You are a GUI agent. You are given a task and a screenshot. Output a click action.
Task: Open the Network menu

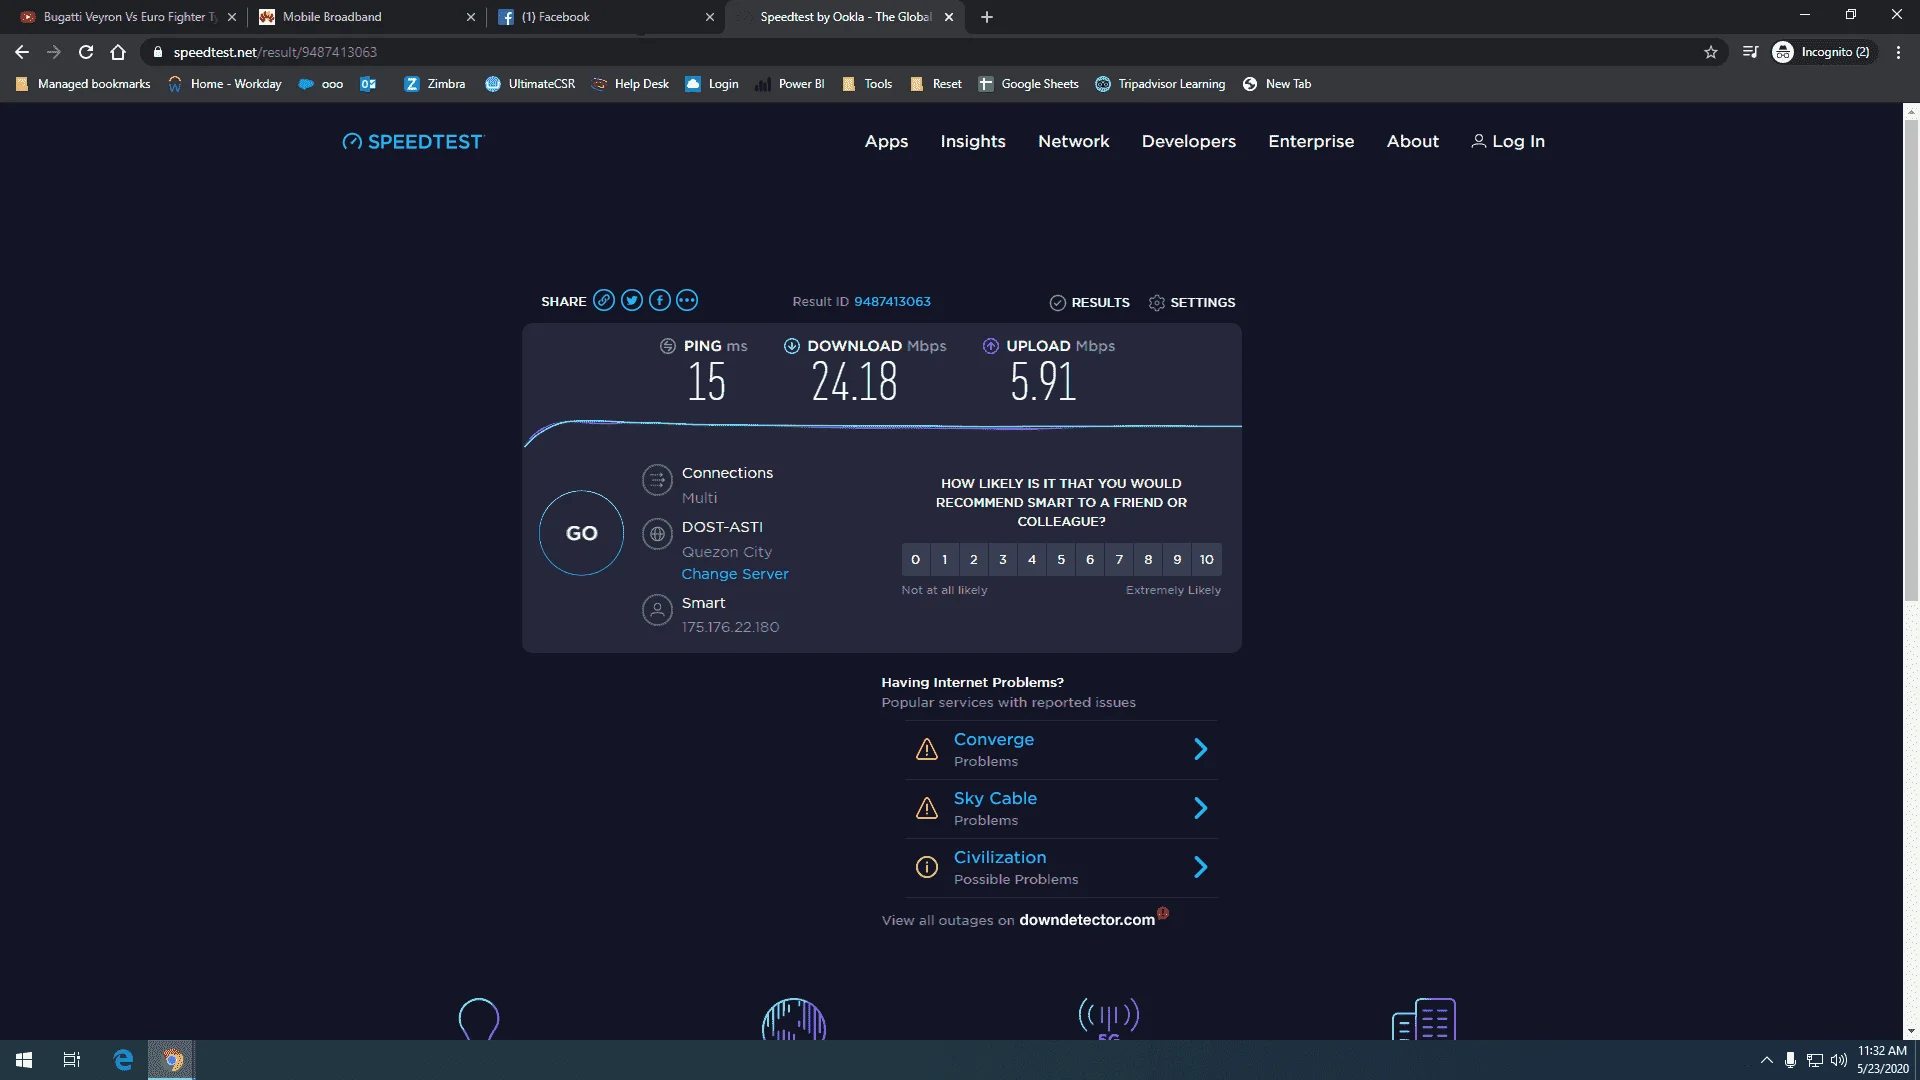point(1073,141)
